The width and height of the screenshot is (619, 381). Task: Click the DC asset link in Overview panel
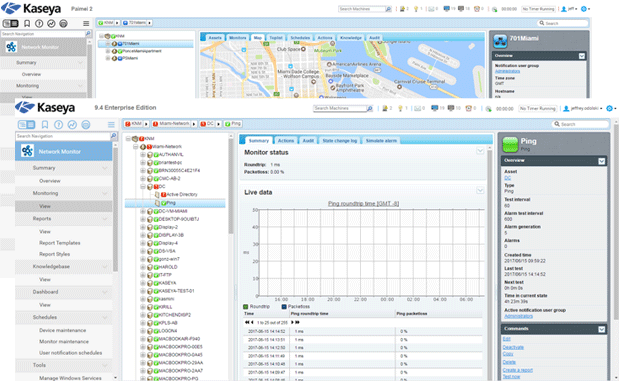point(507,178)
